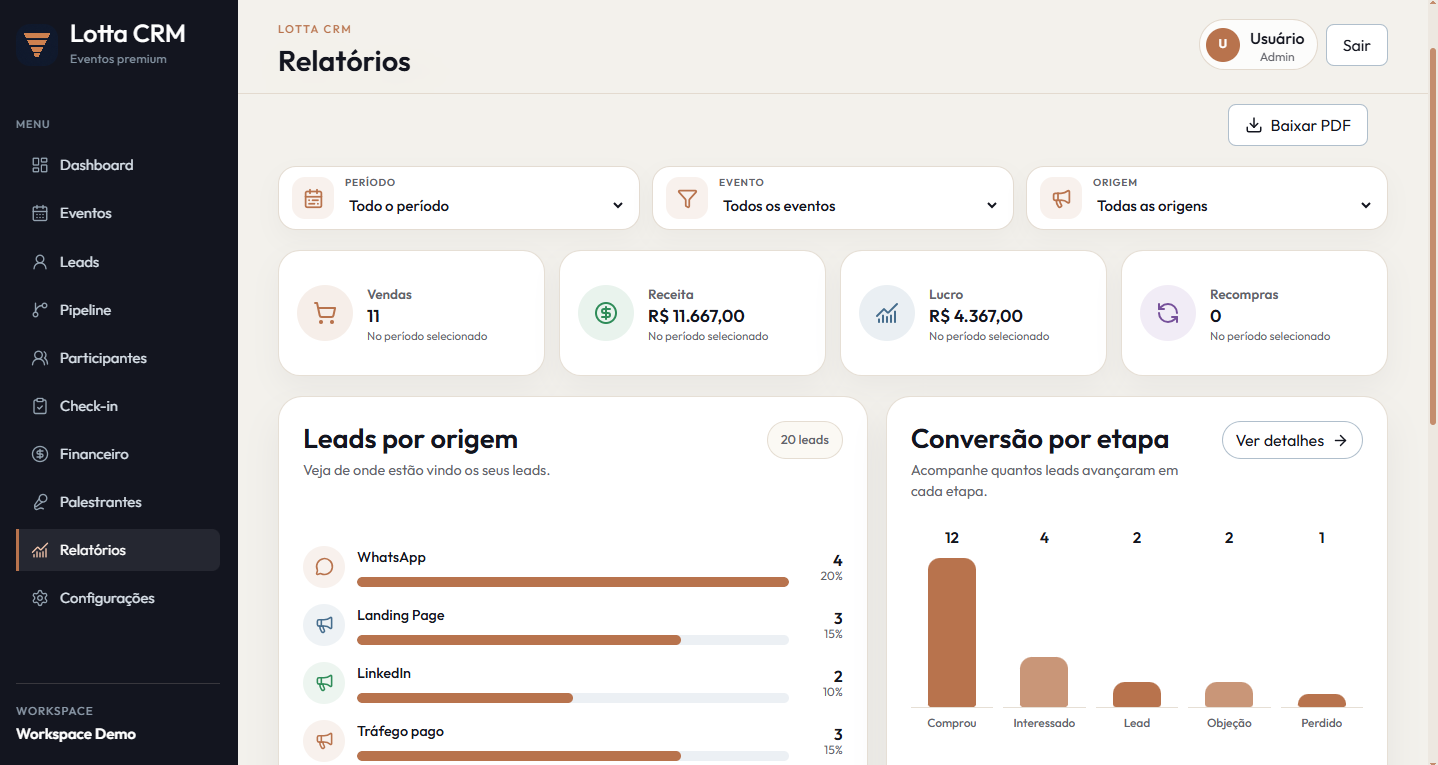Click the R$ 4.367,00 profit value
Image resolution: width=1438 pixels, height=765 pixels.
click(976, 316)
